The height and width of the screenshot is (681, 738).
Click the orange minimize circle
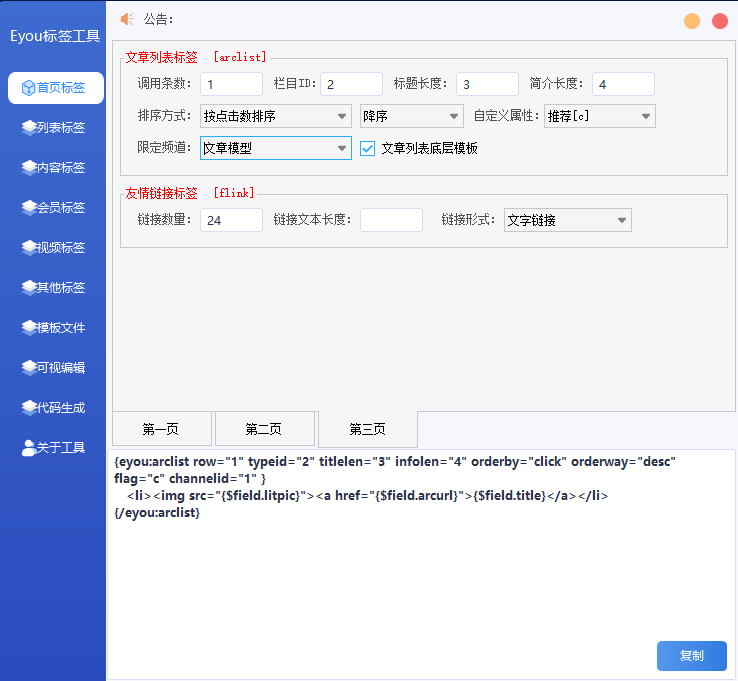click(691, 21)
